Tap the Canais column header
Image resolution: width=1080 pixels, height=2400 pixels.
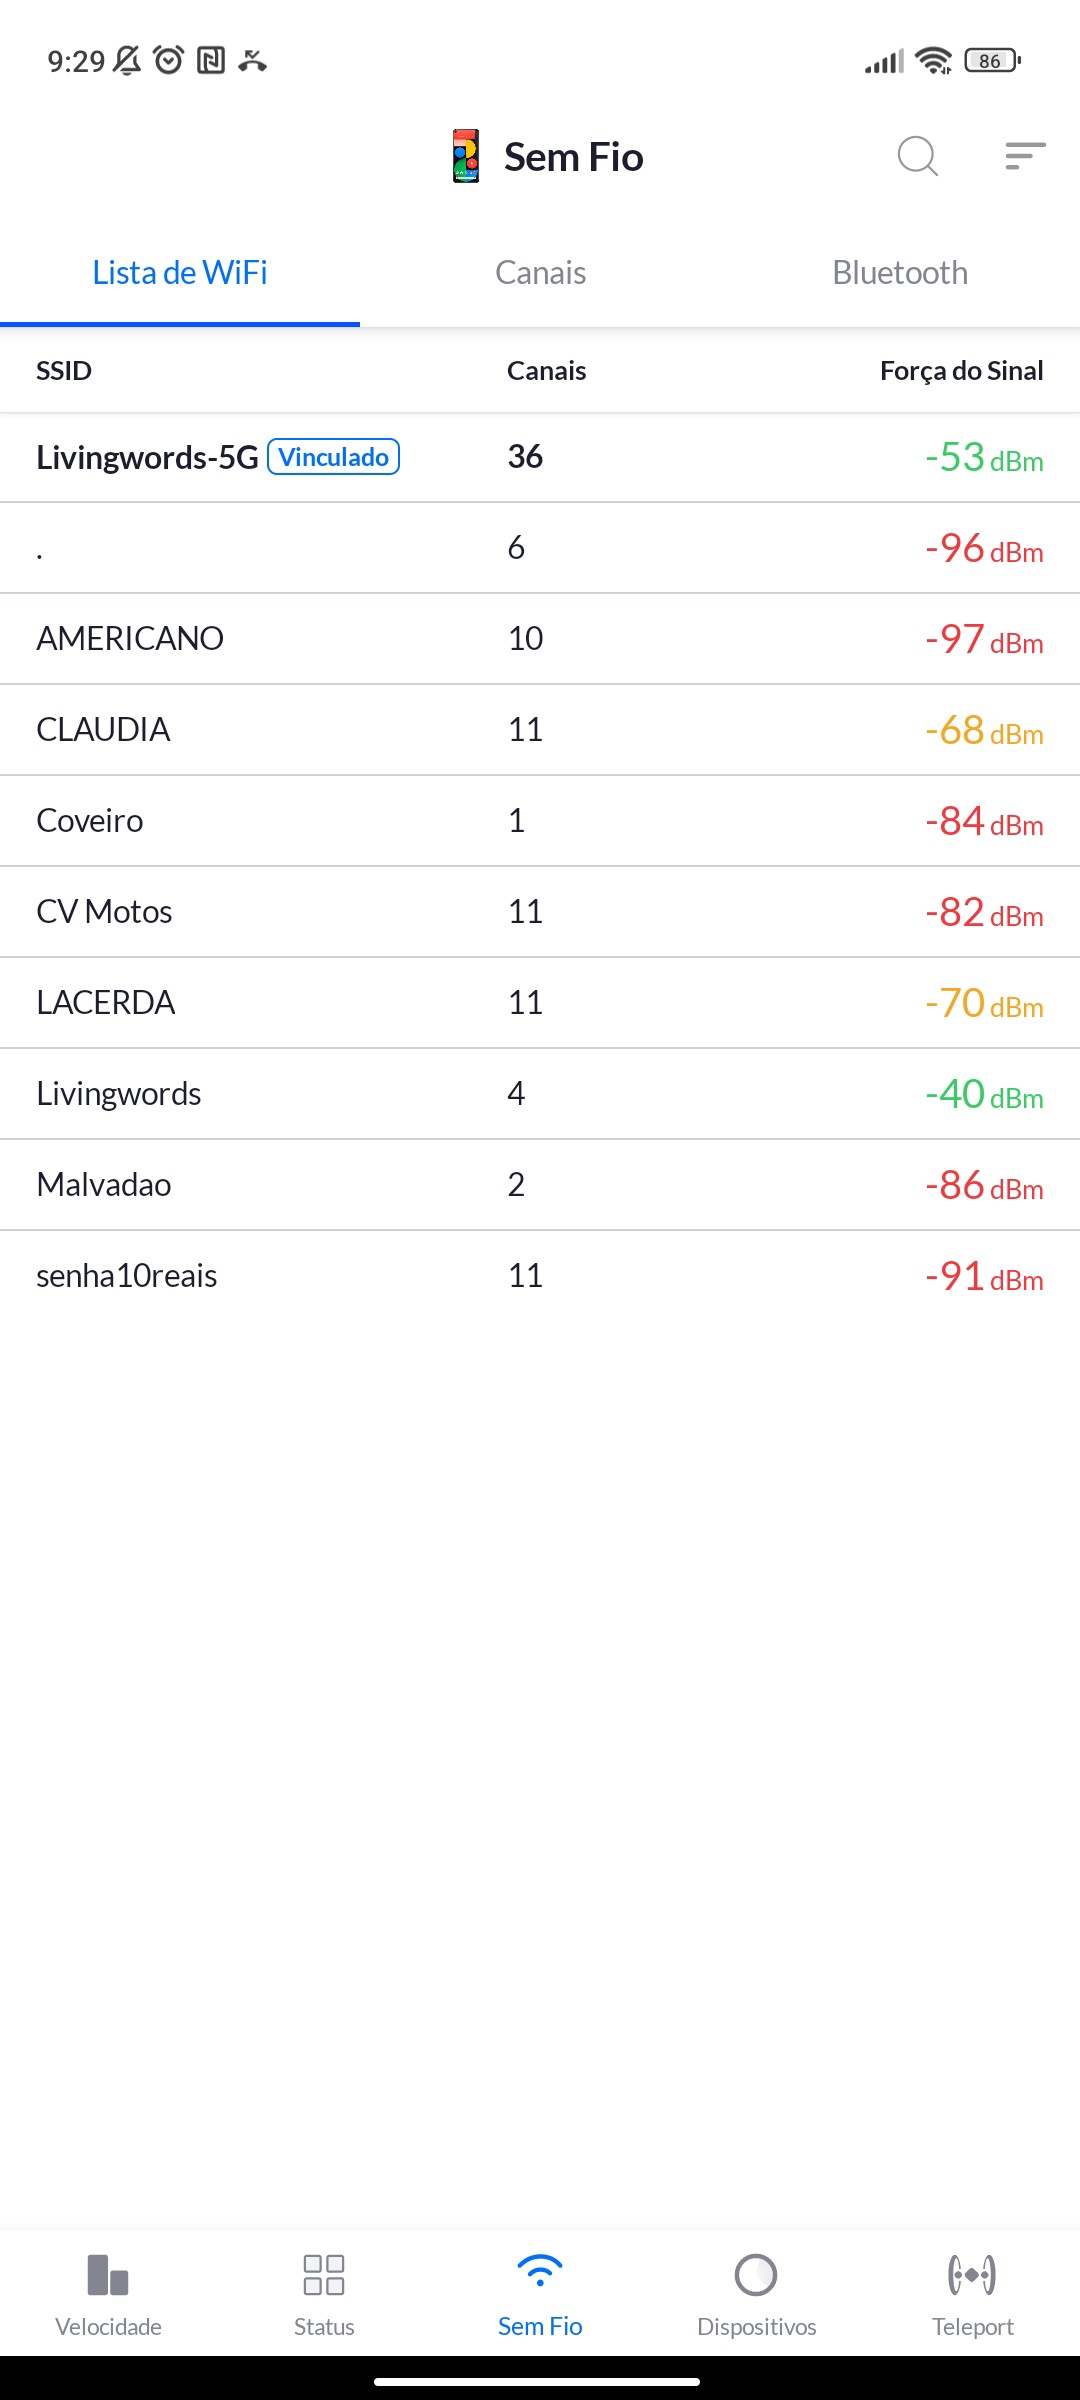(x=546, y=371)
